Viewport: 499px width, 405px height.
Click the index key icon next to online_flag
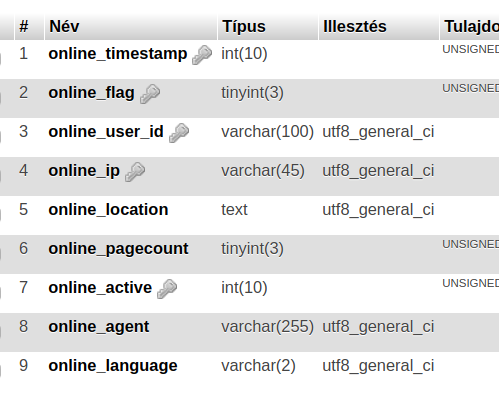150,94
